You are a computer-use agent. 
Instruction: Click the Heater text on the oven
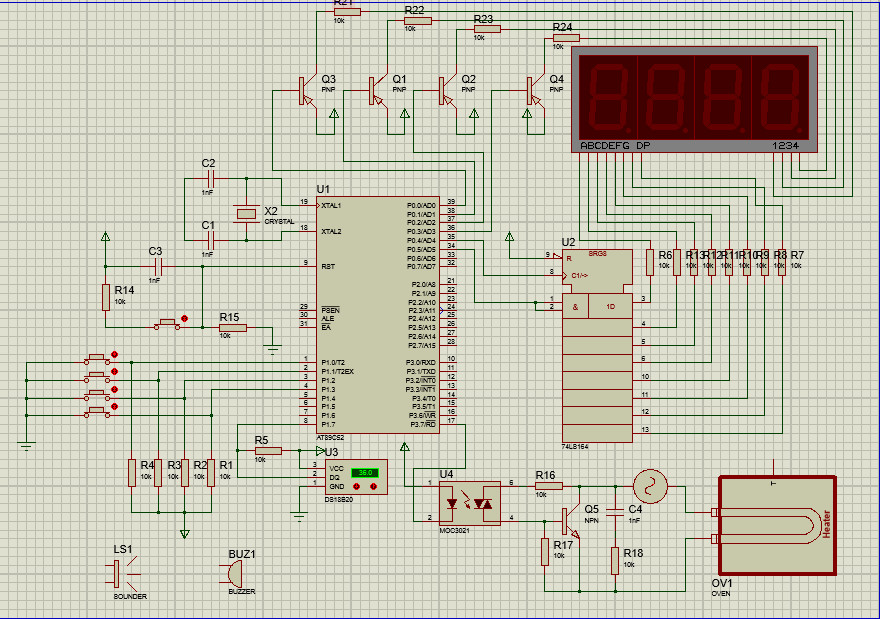tap(826, 524)
